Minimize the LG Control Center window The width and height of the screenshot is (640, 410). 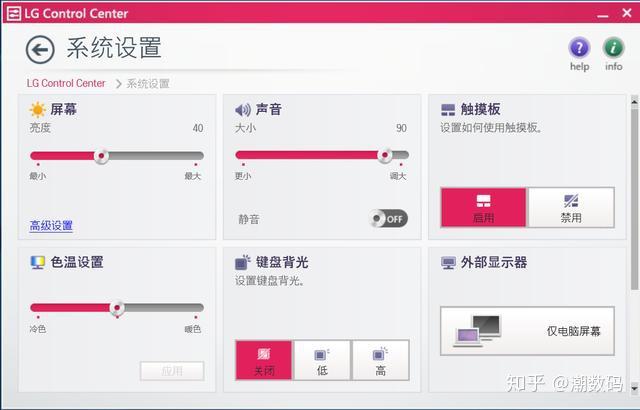click(x=602, y=15)
